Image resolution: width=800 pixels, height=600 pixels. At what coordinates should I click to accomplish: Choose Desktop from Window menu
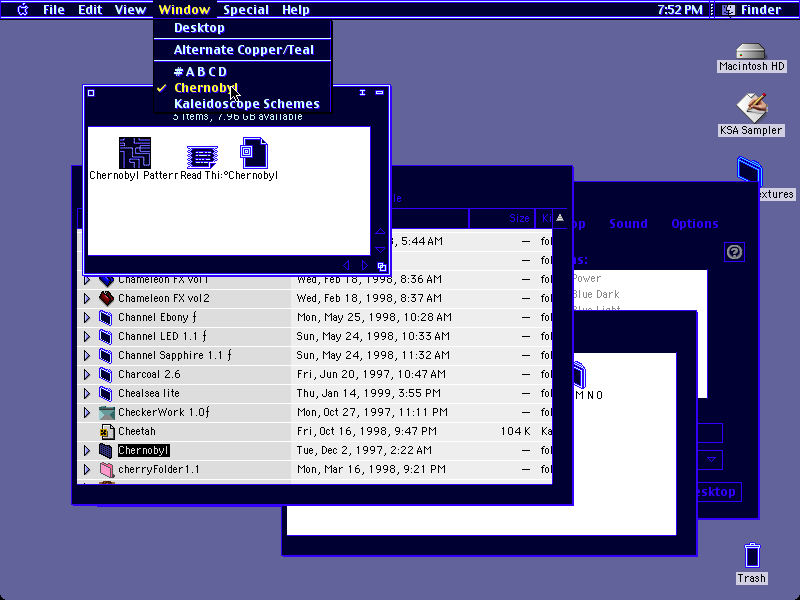[242, 28]
